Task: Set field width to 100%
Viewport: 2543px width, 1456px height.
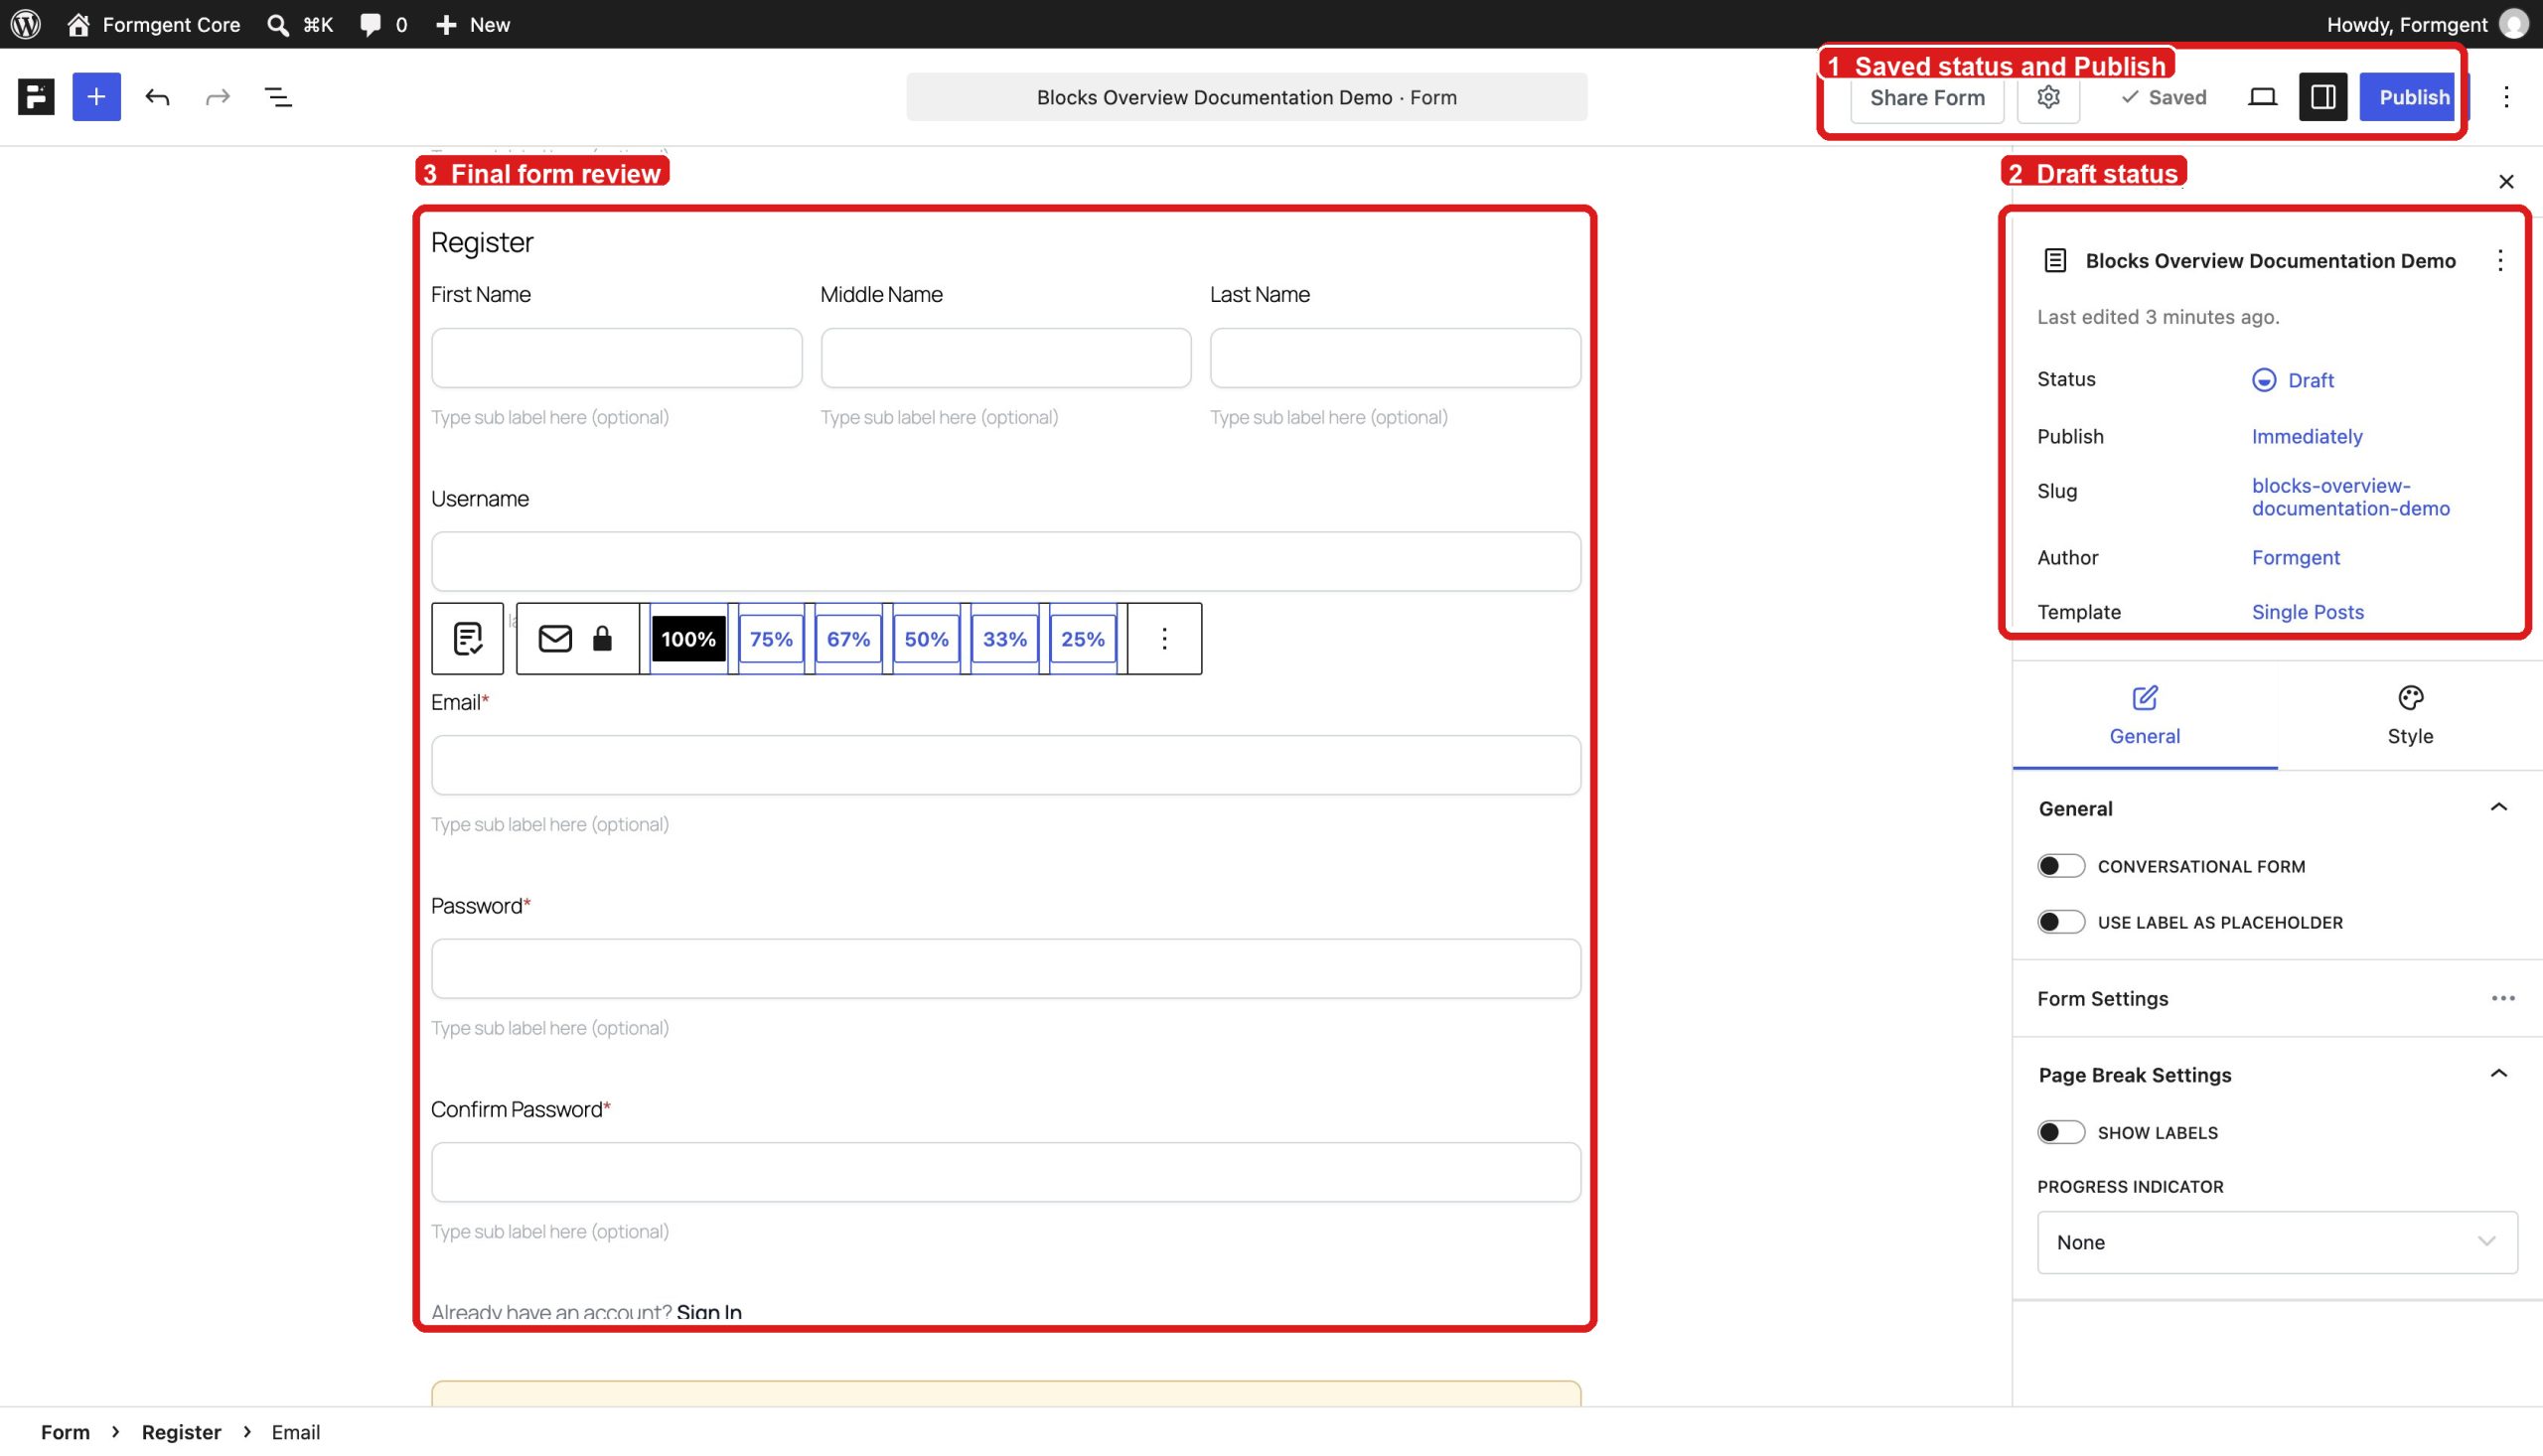Action: [688, 639]
